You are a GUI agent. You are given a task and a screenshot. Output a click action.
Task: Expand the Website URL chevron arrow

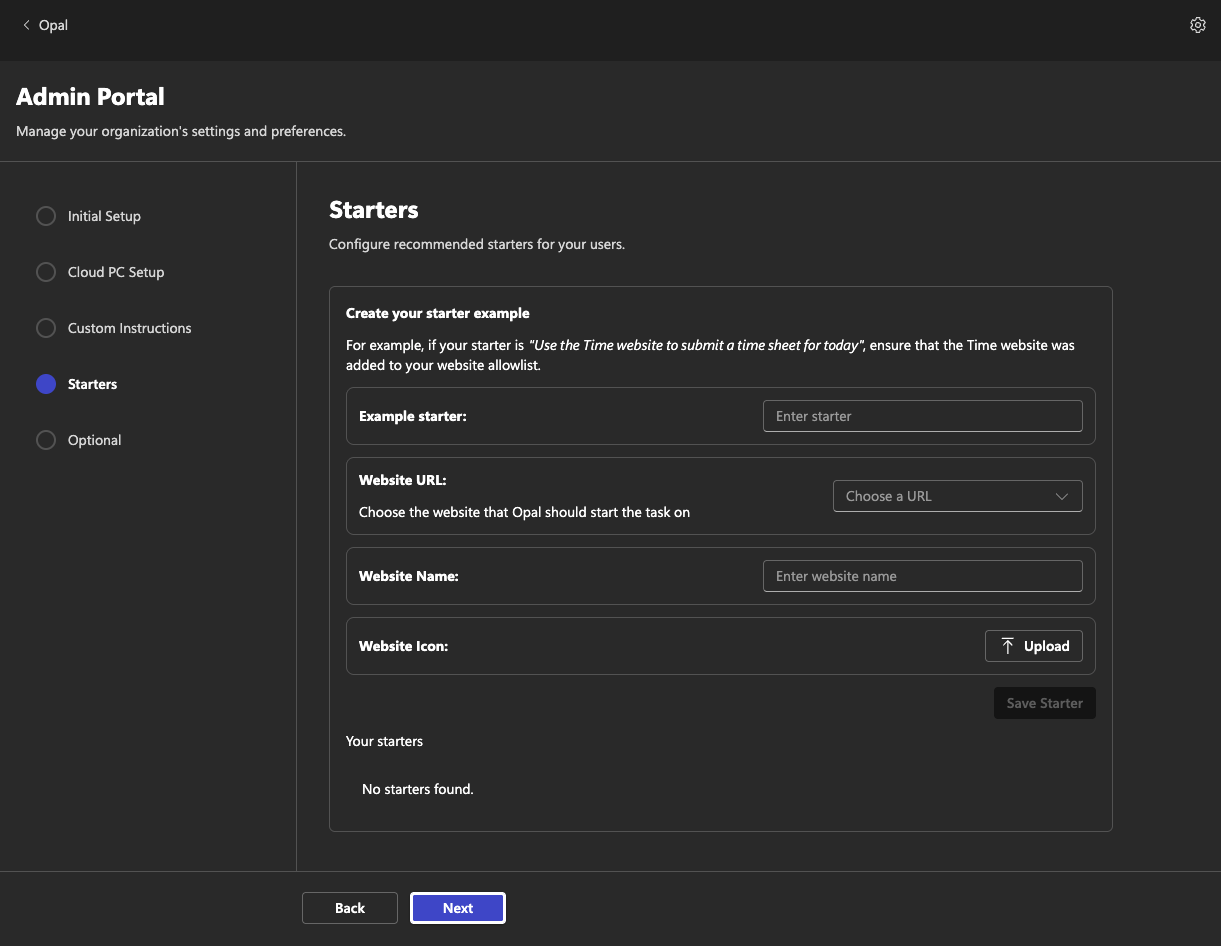pyautogui.click(x=1062, y=496)
